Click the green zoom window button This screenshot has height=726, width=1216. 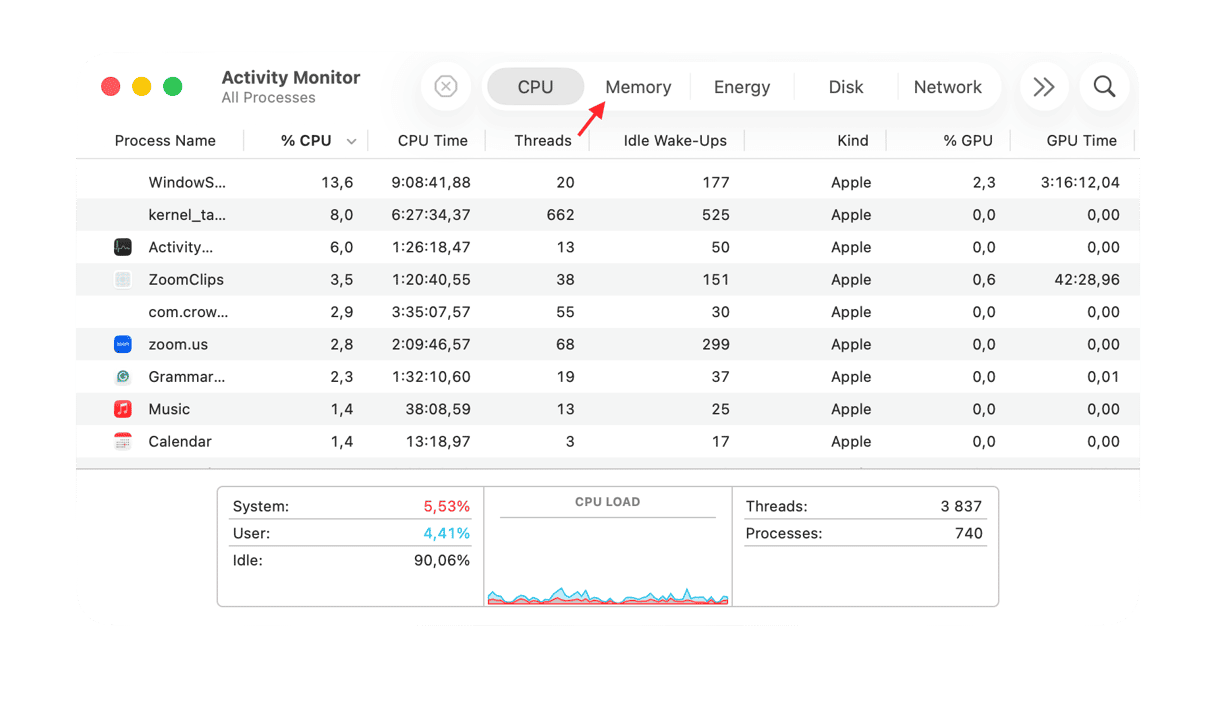[x=173, y=87]
